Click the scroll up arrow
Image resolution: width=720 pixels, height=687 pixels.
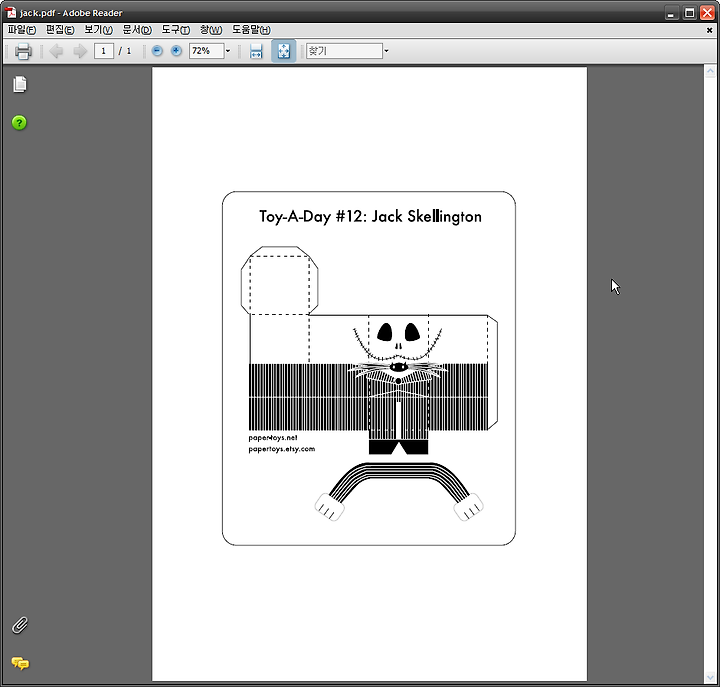click(710, 71)
